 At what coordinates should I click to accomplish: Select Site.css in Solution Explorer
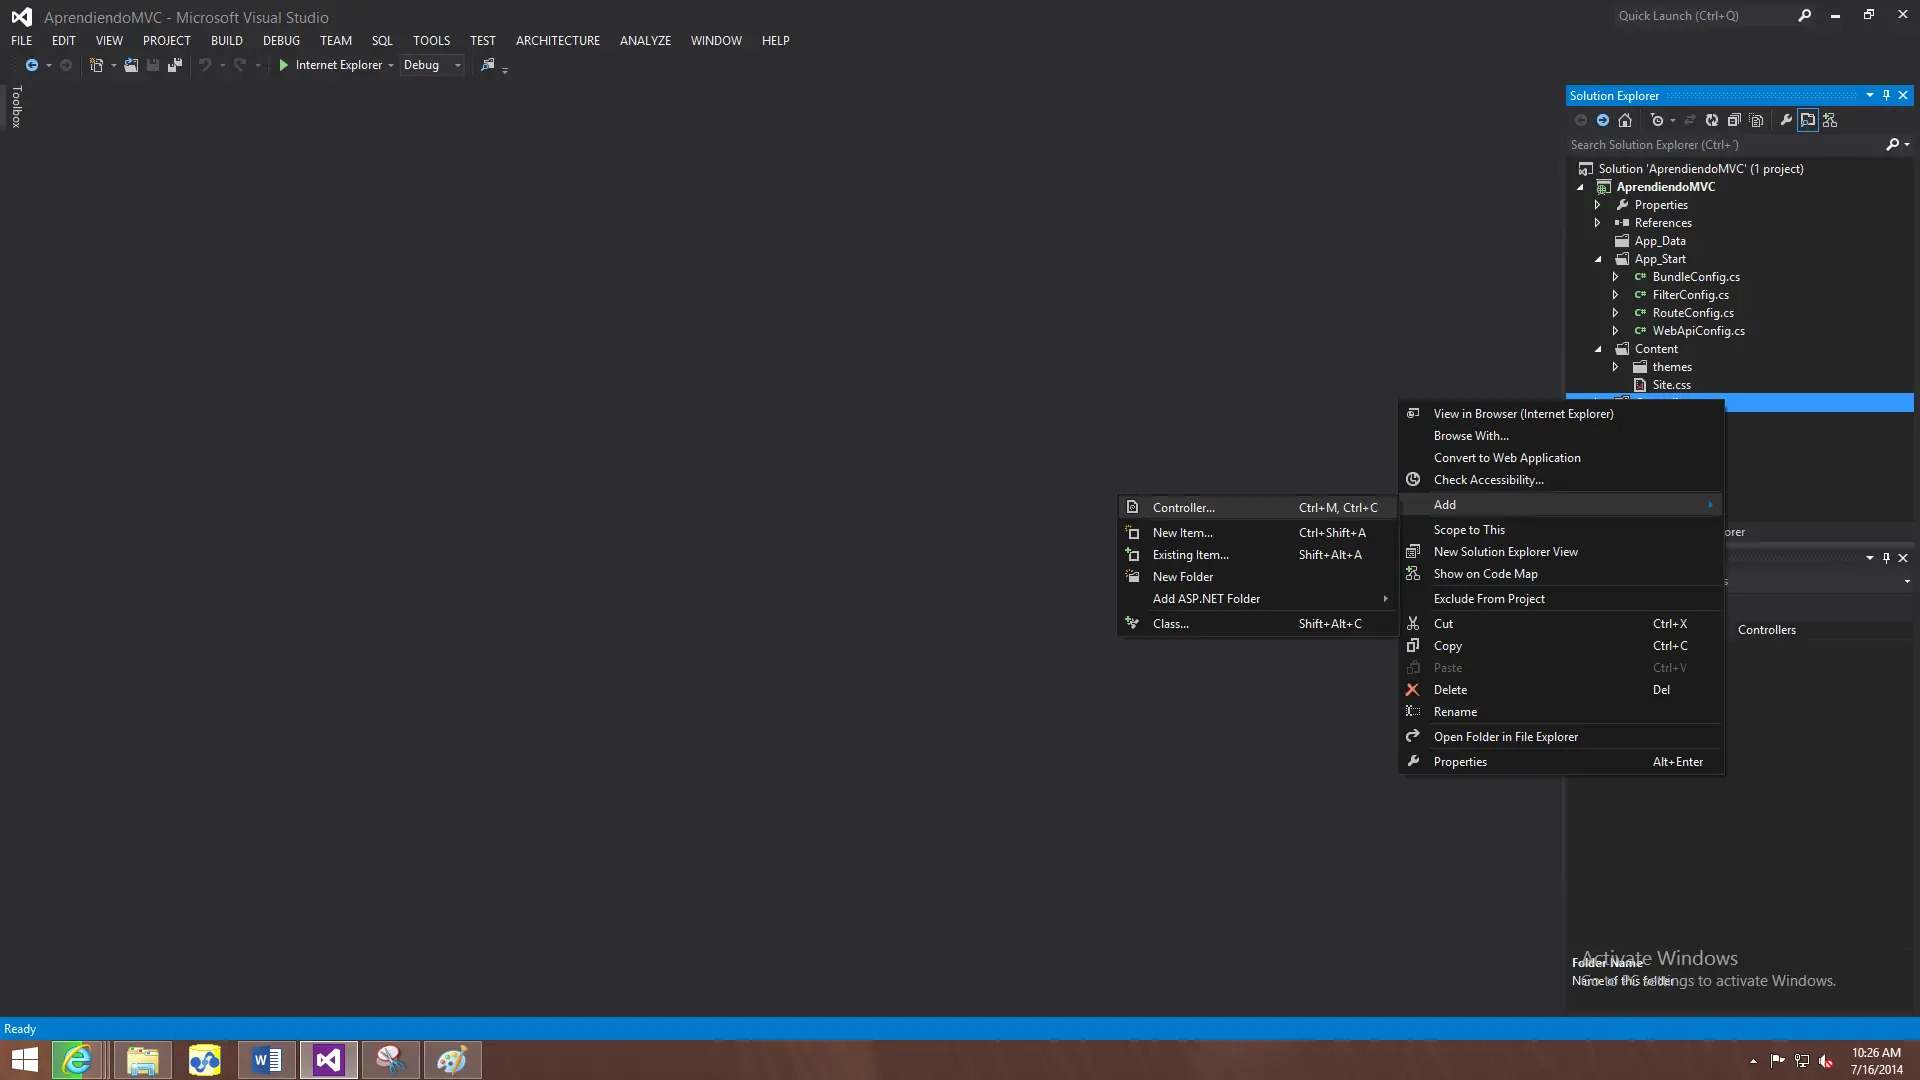1672,385
